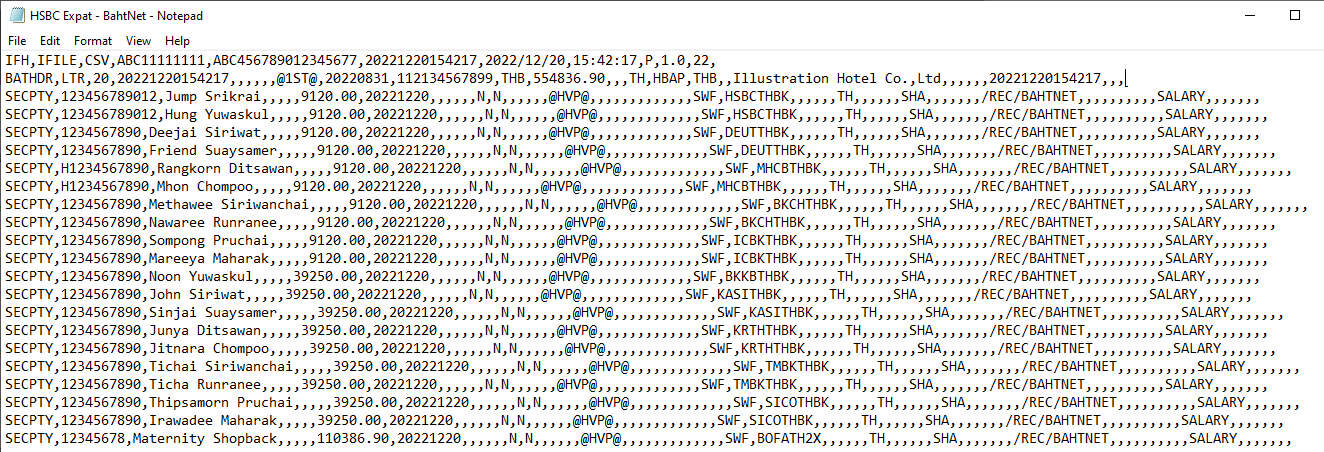Image resolution: width=1324 pixels, height=452 pixels.
Task: Open the Help menu
Action: pos(178,41)
